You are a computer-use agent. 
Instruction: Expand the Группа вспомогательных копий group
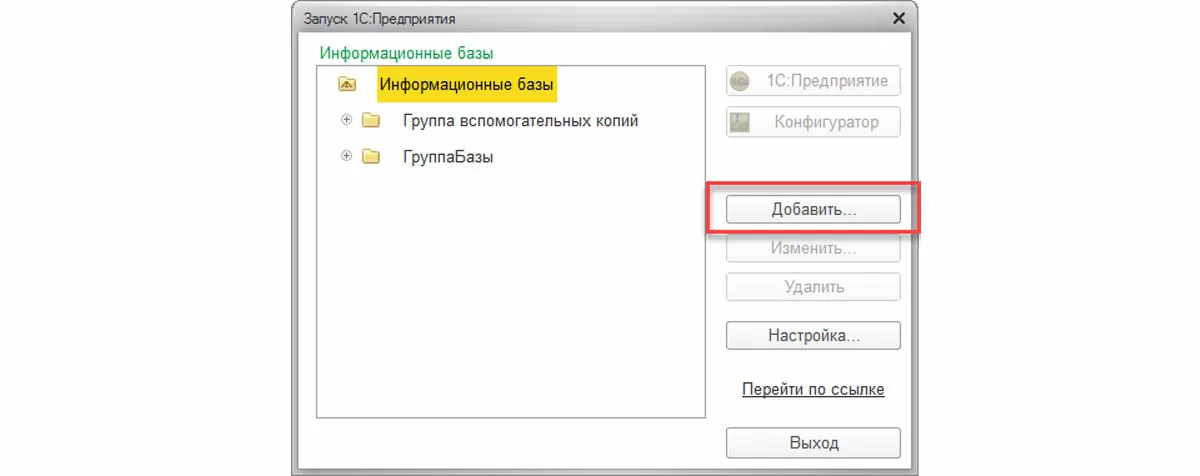coord(347,121)
